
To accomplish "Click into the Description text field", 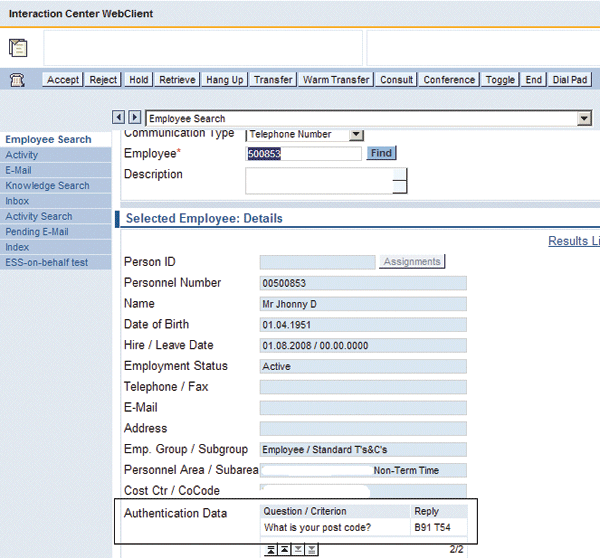I will click(318, 180).
